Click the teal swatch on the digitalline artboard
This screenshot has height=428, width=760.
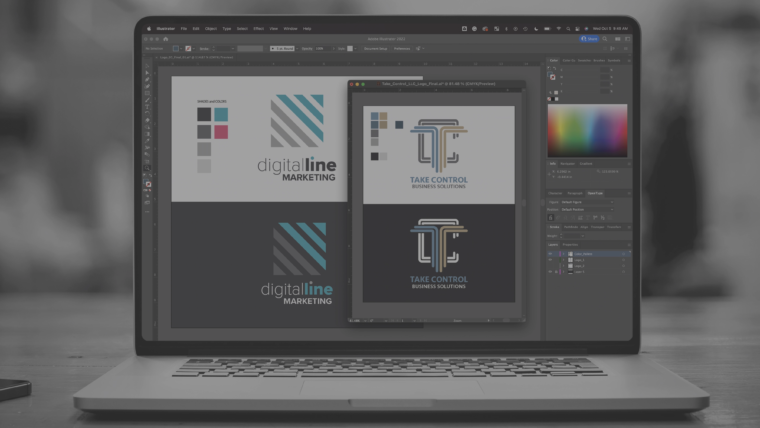[220, 115]
